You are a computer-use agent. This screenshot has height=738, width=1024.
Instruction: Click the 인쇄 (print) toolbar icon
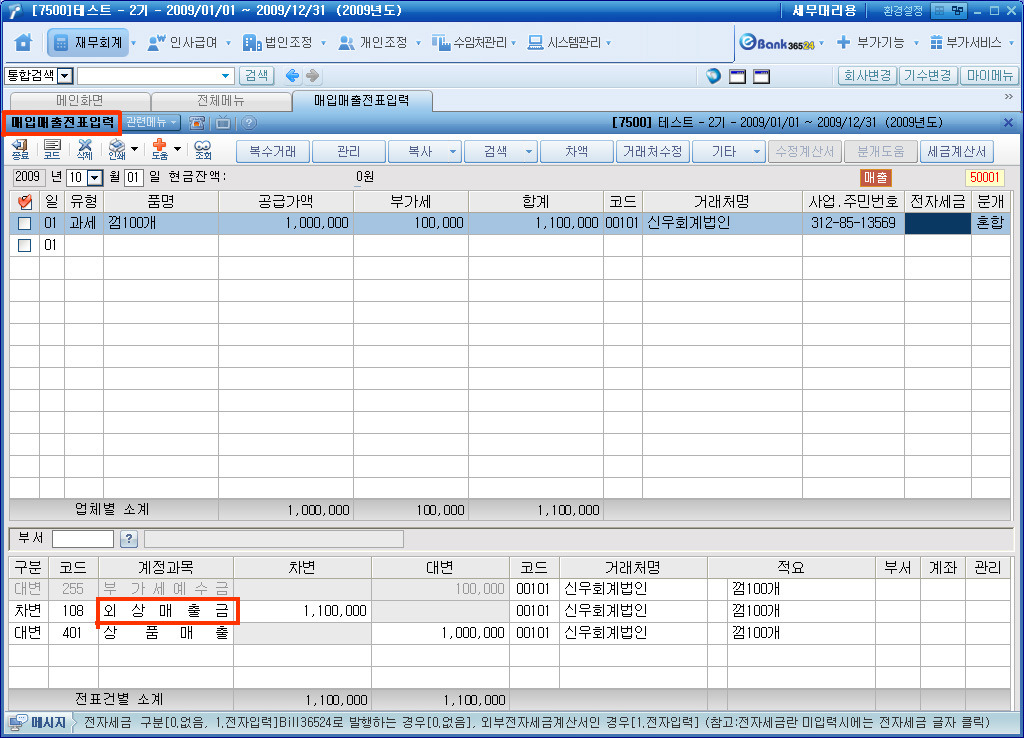pos(117,151)
